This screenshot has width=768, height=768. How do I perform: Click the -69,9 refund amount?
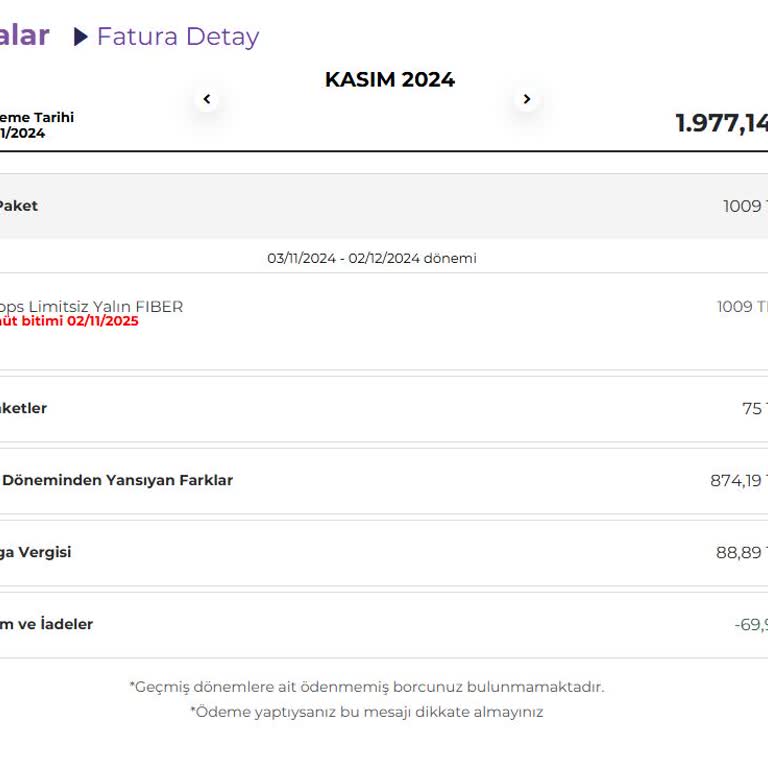(750, 624)
